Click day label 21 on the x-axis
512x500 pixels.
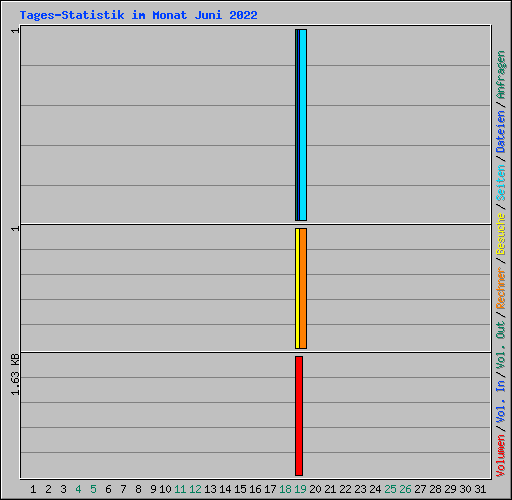point(330,489)
